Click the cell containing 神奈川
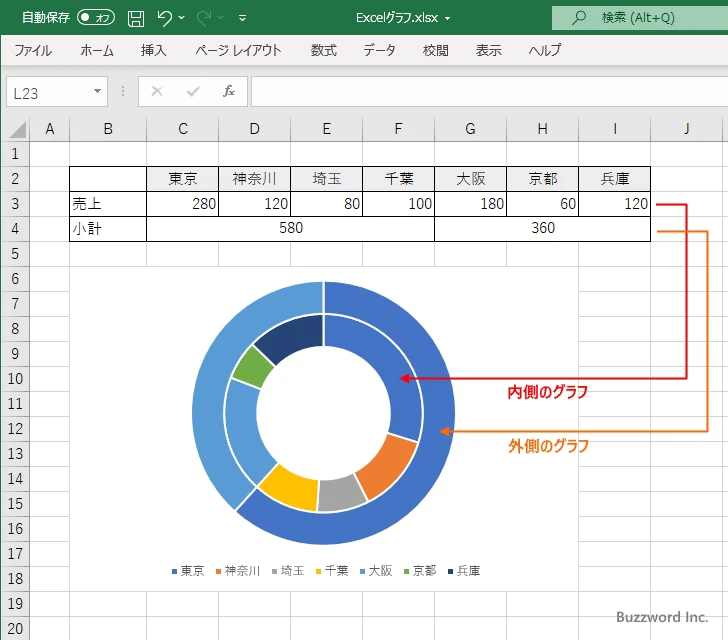This screenshot has height=640, width=728. point(254,179)
